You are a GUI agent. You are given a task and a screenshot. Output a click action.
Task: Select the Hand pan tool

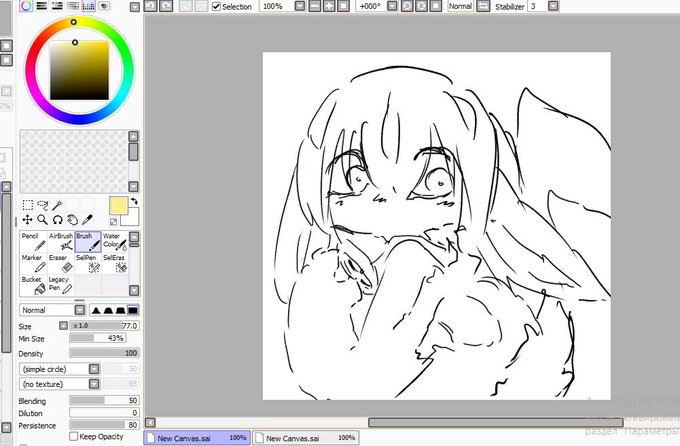(x=72, y=220)
